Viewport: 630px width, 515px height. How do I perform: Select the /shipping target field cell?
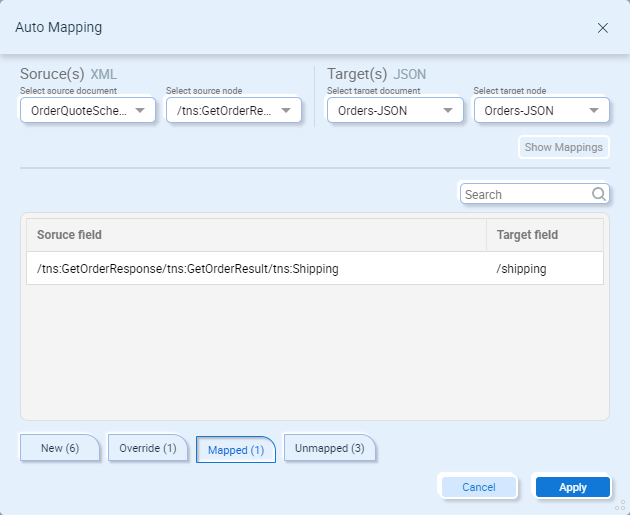pos(545,268)
